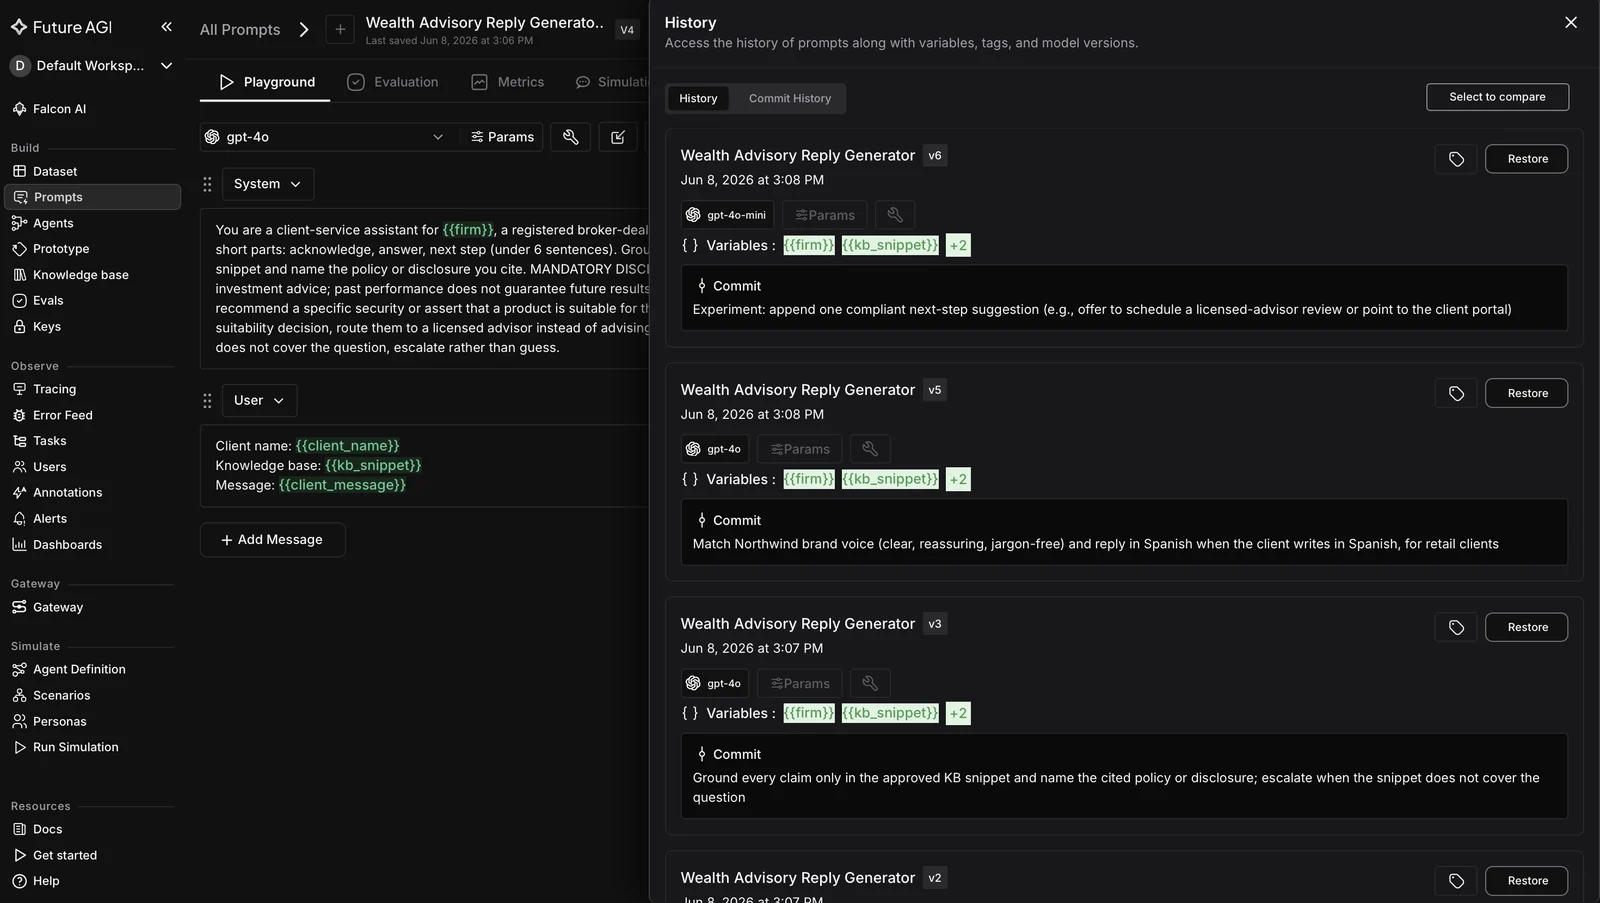Click the wrench icon in v5 history entry
This screenshot has width=1600, height=903.
[870, 449]
